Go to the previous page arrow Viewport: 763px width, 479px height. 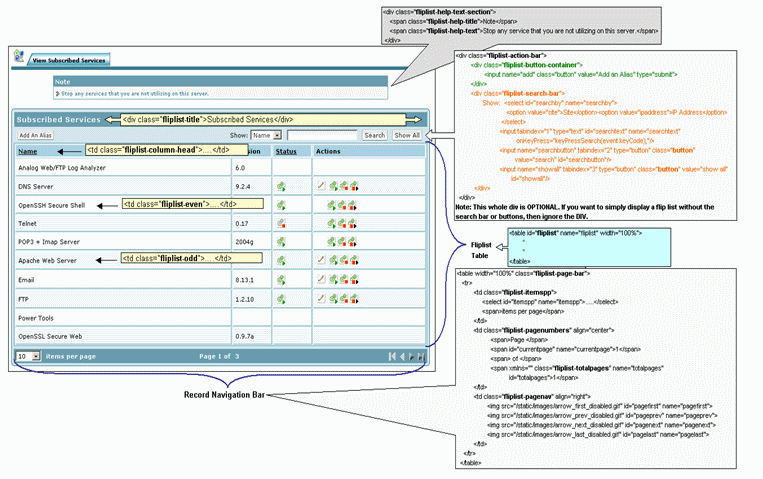point(402,356)
